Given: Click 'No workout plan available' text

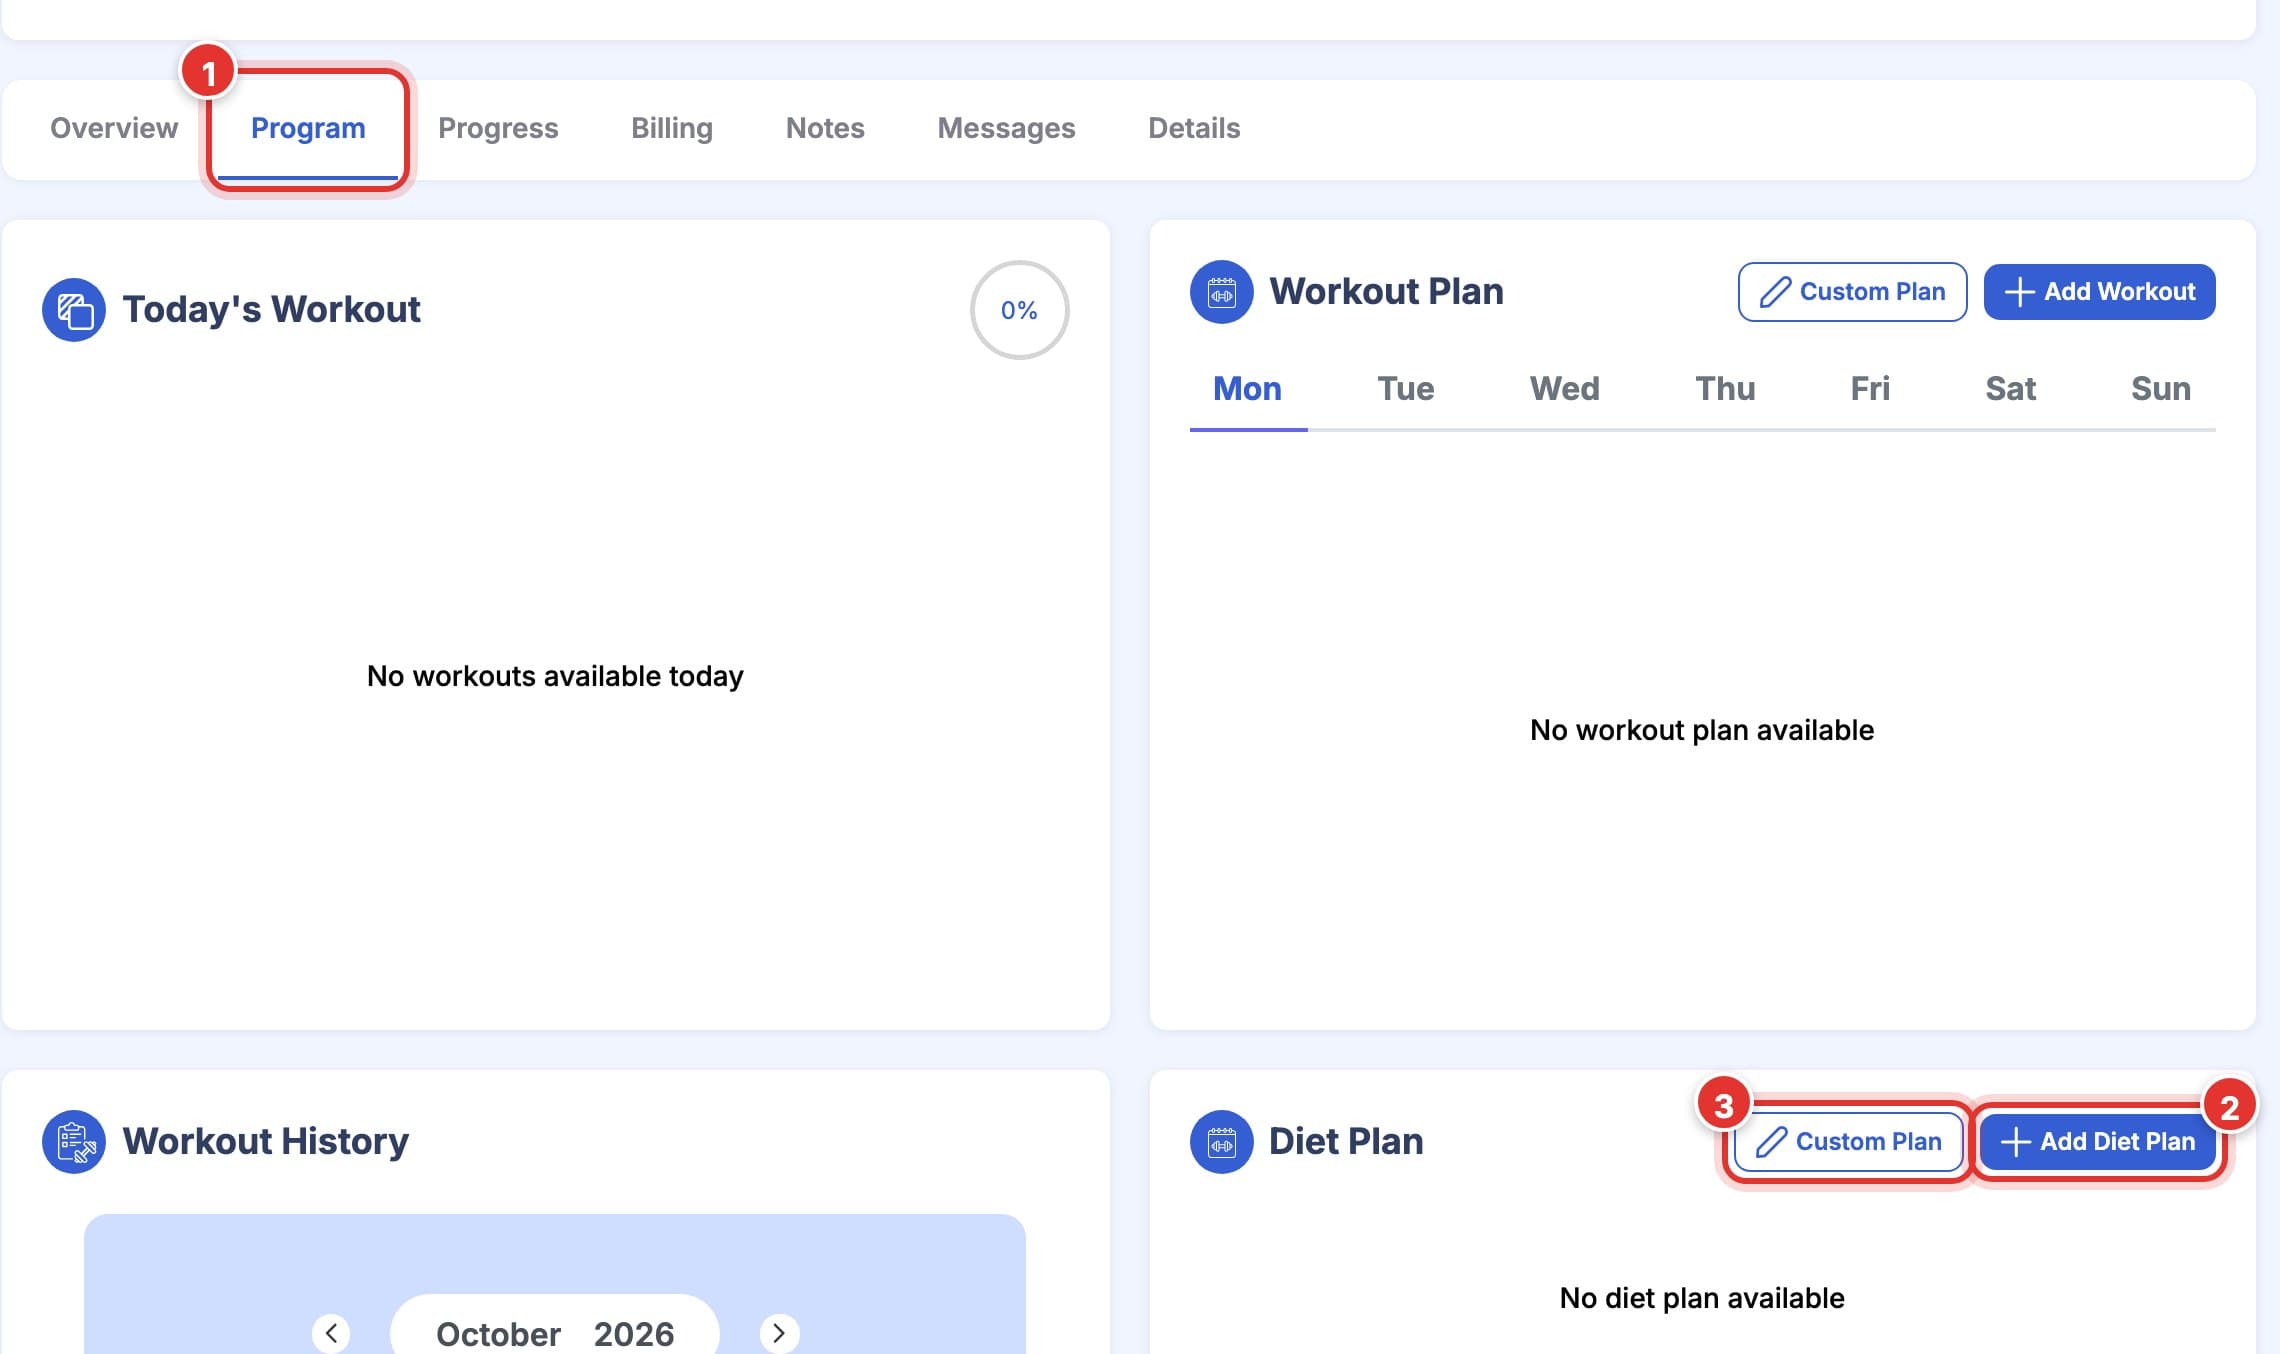Looking at the screenshot, I should 1702,730.
